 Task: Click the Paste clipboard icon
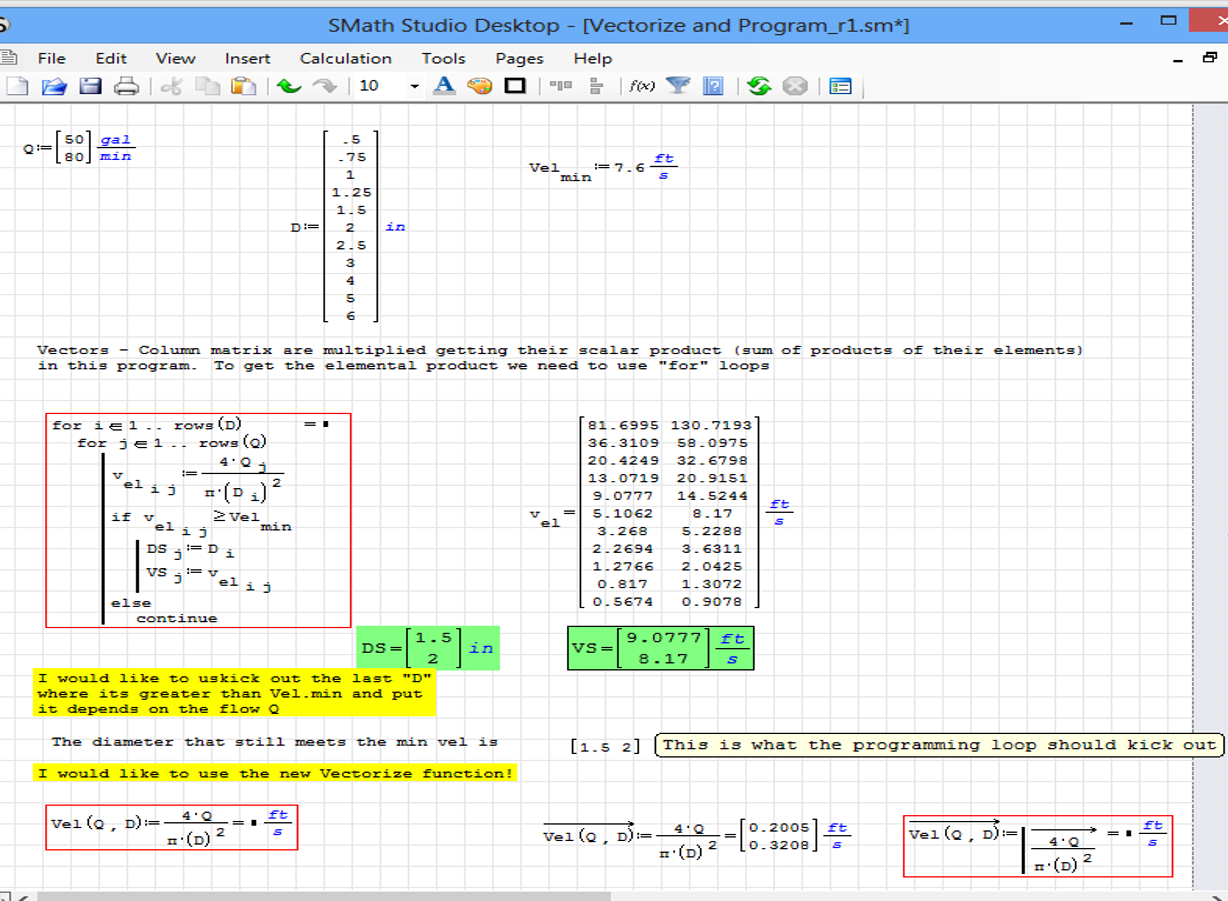point(243,86)
